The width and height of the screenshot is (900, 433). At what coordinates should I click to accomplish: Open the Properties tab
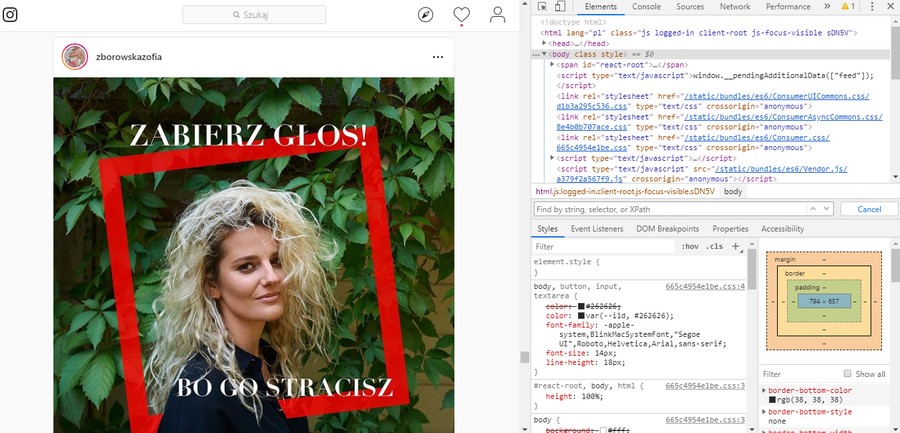(x=731, y=229)
